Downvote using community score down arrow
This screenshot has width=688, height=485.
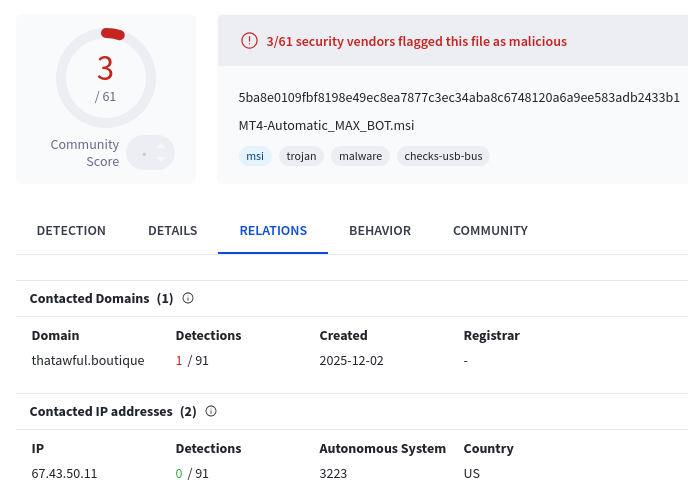click(161, 159)
